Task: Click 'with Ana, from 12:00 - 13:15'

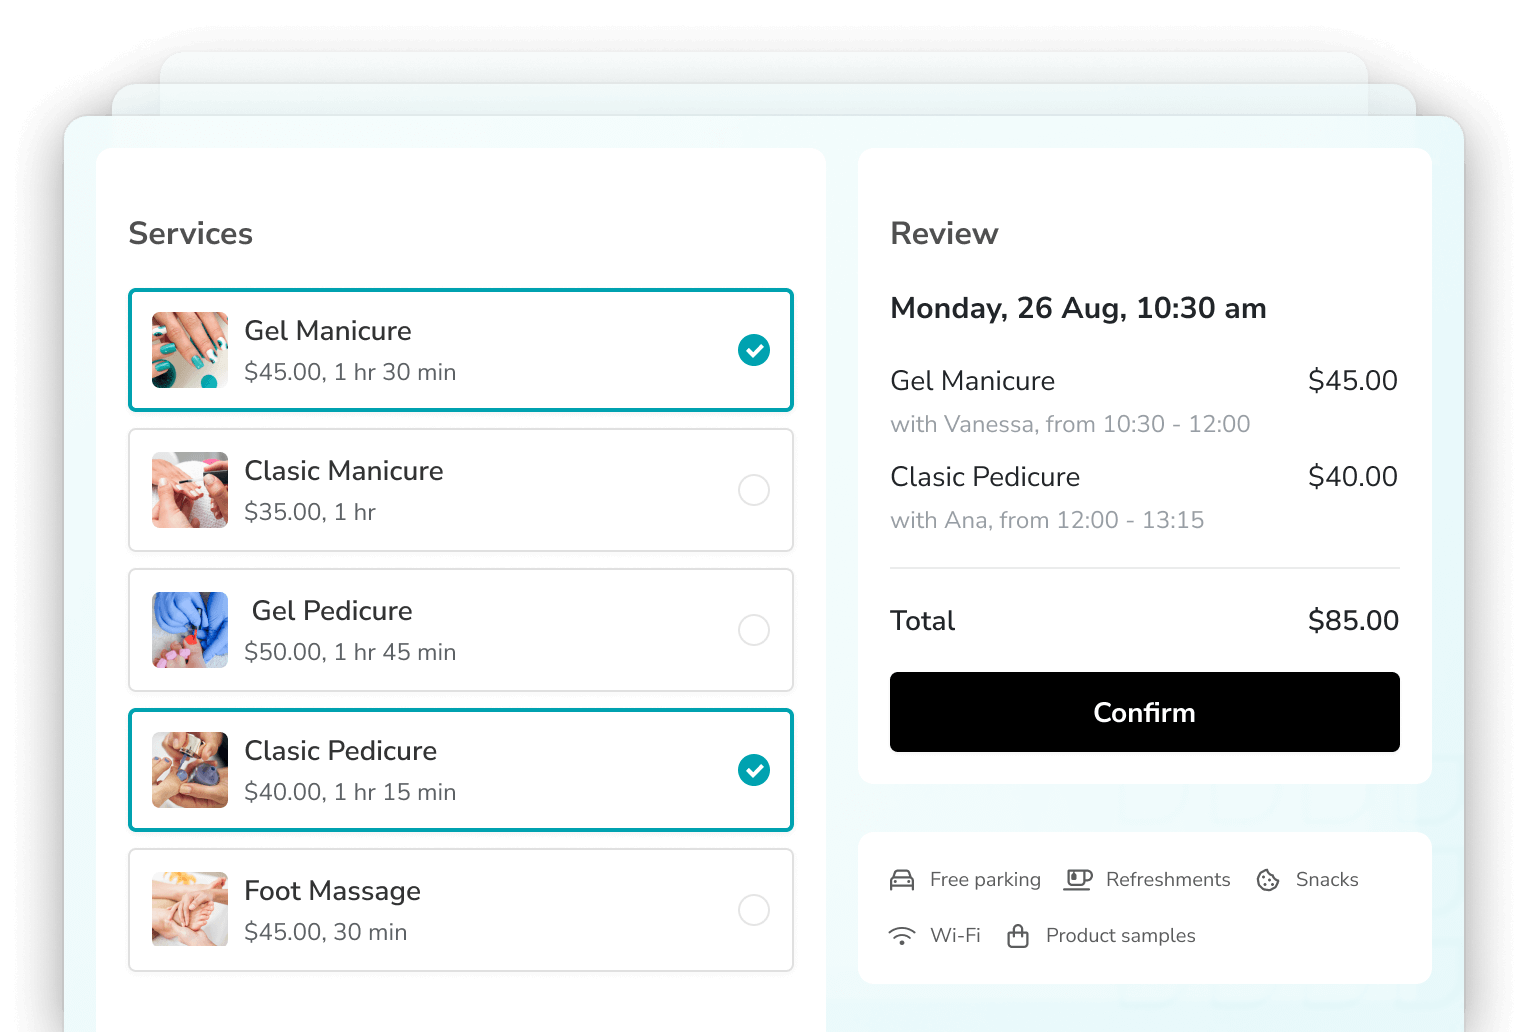Action: click(1048, 520)
